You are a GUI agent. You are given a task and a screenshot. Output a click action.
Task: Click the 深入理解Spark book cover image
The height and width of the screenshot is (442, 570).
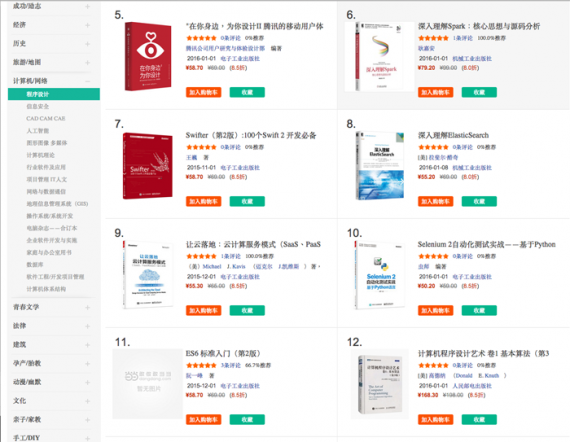tap(380, 56)
